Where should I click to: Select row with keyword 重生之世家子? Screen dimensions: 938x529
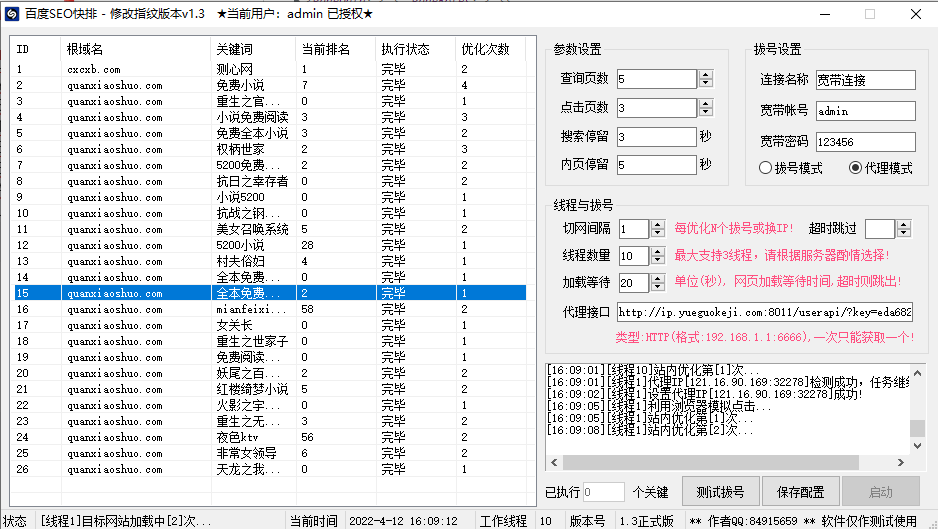(269, 341)
